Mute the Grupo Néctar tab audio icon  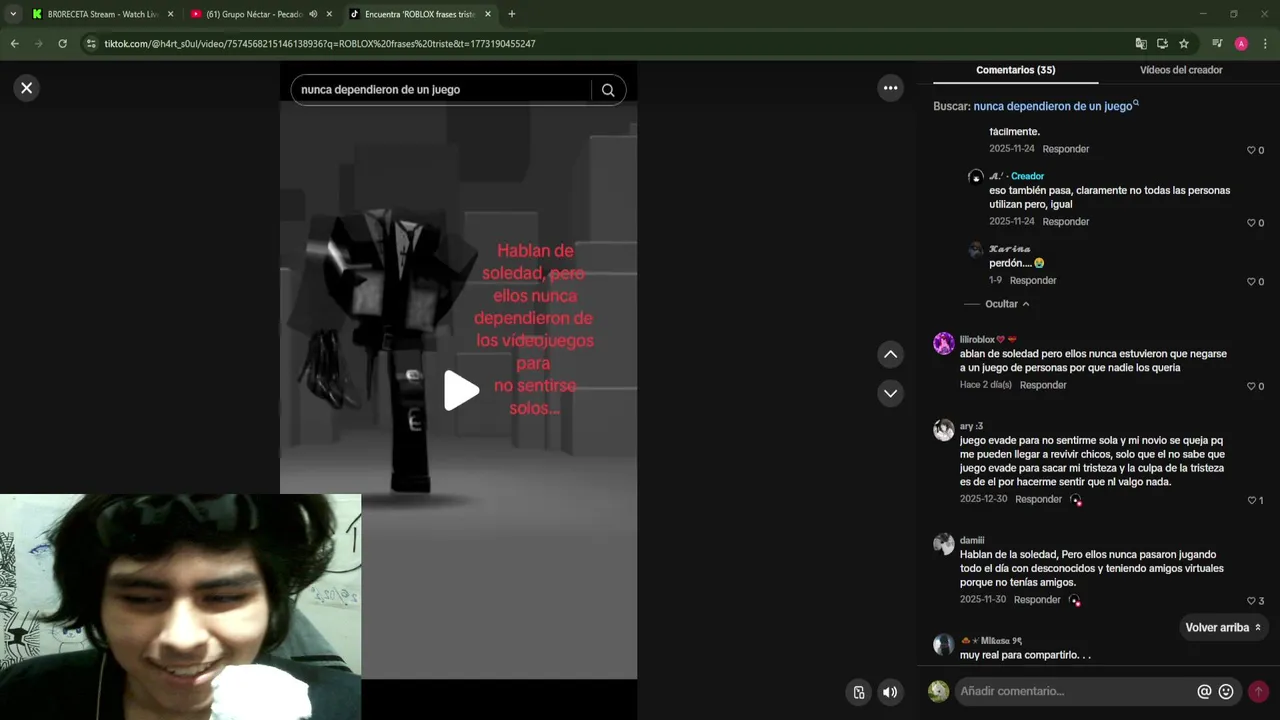point(313,14)
